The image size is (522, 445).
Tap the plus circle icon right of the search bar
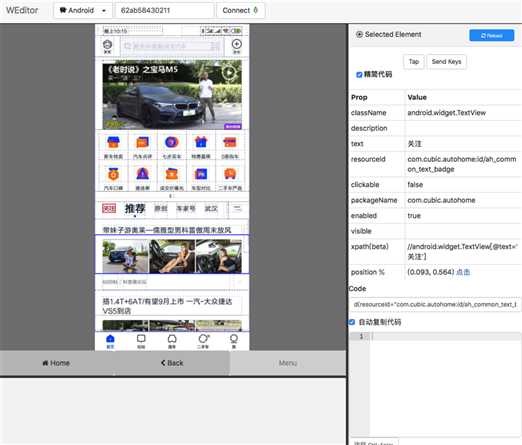click(237, 44)
